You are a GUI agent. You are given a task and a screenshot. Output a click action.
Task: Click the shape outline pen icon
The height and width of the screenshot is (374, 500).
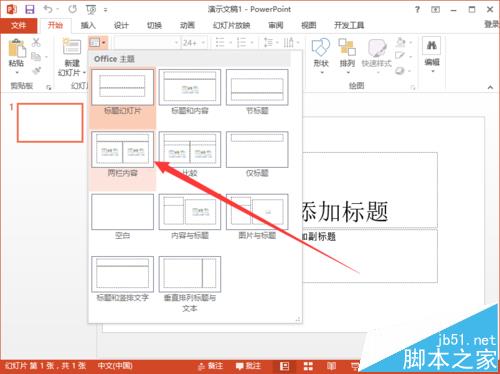[400, 56]
